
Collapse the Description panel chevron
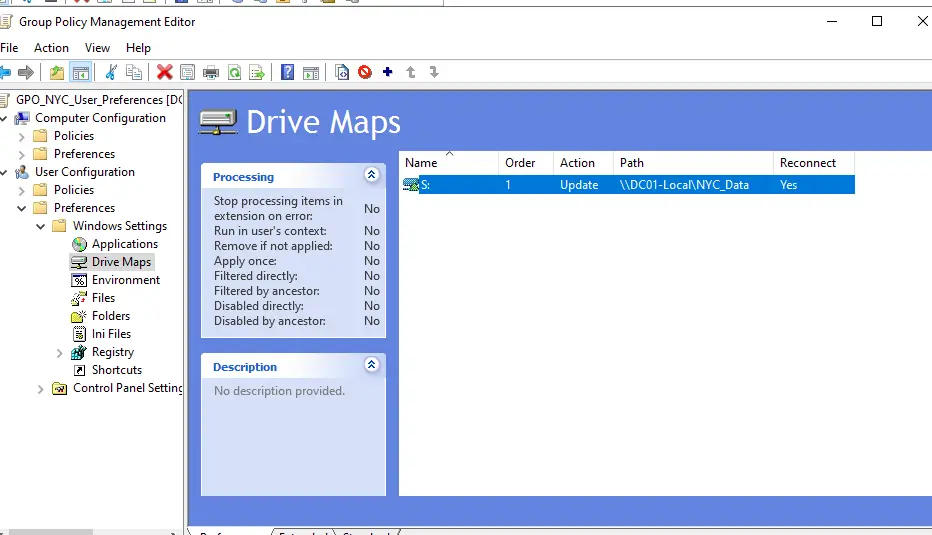pos(371,365)
